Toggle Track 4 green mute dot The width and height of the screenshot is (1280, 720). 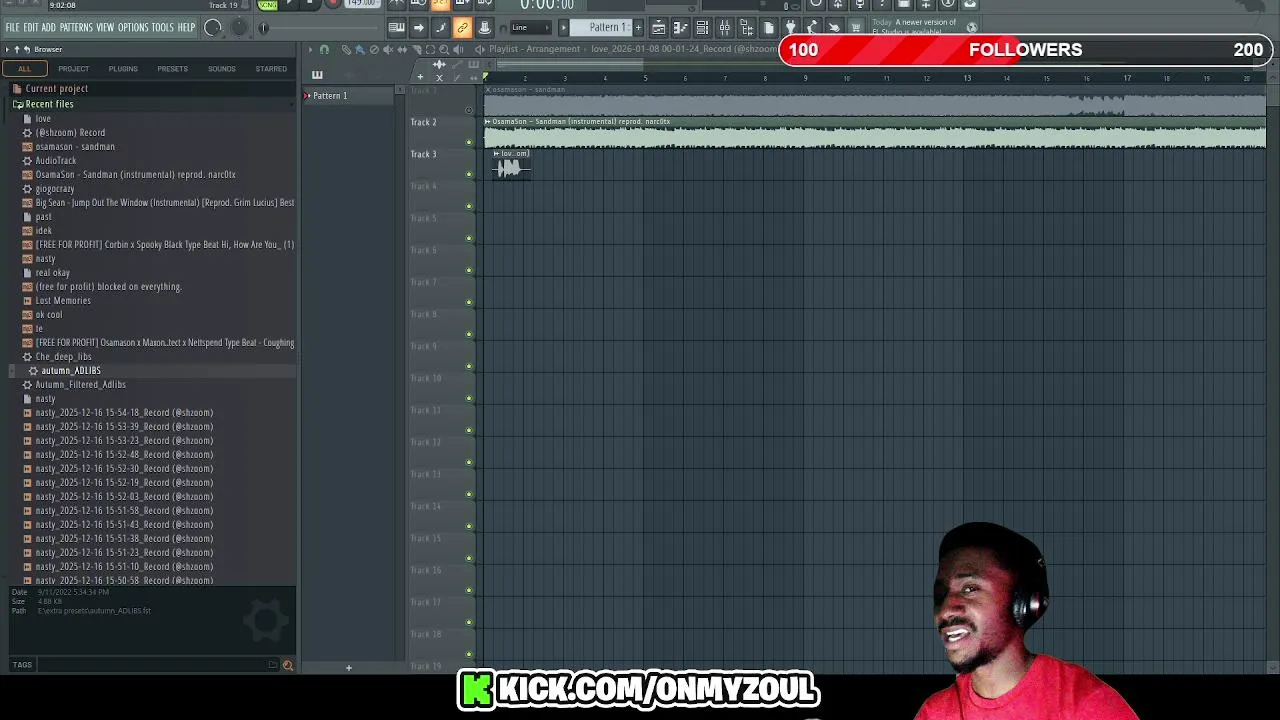(x=470, y=206)
